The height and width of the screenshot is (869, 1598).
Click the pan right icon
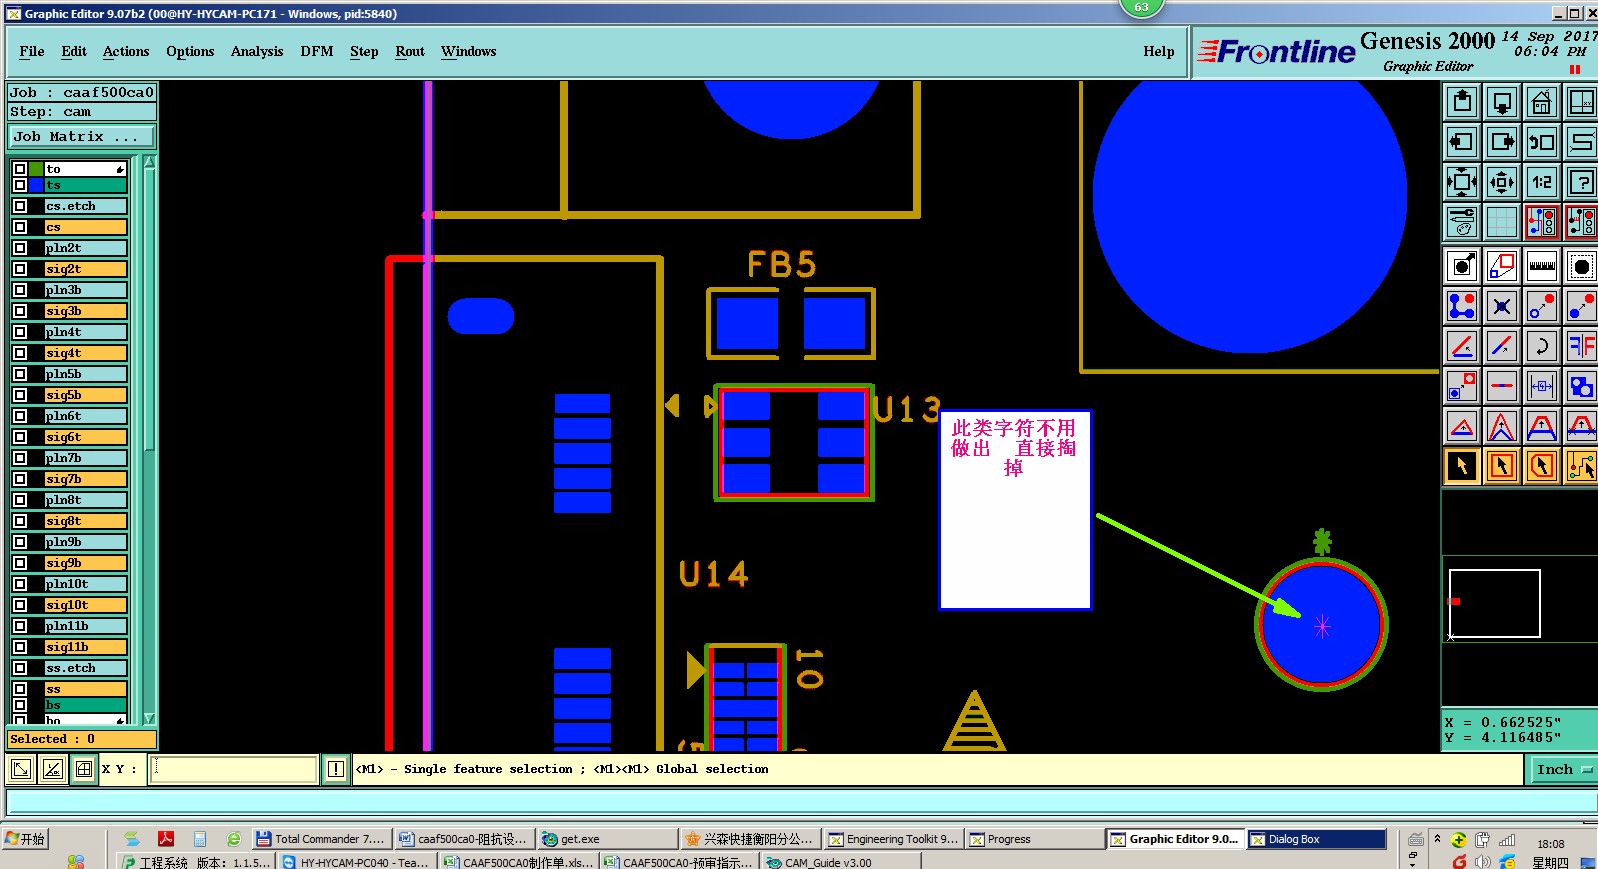(1502, 142)
